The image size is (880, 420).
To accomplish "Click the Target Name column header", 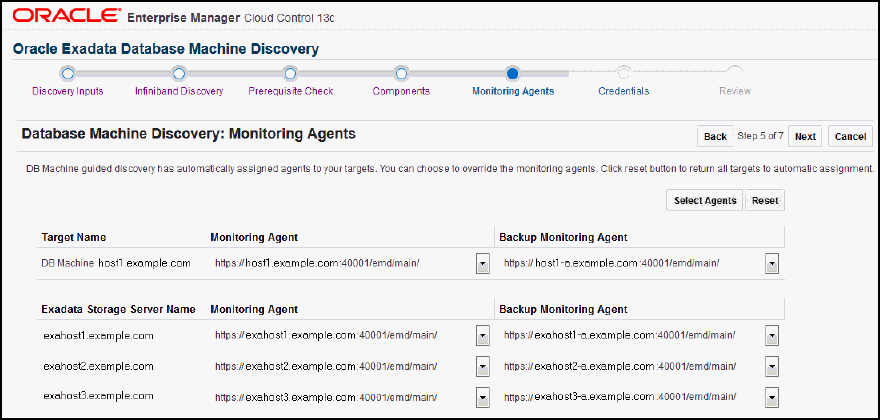I will [74, 238].
